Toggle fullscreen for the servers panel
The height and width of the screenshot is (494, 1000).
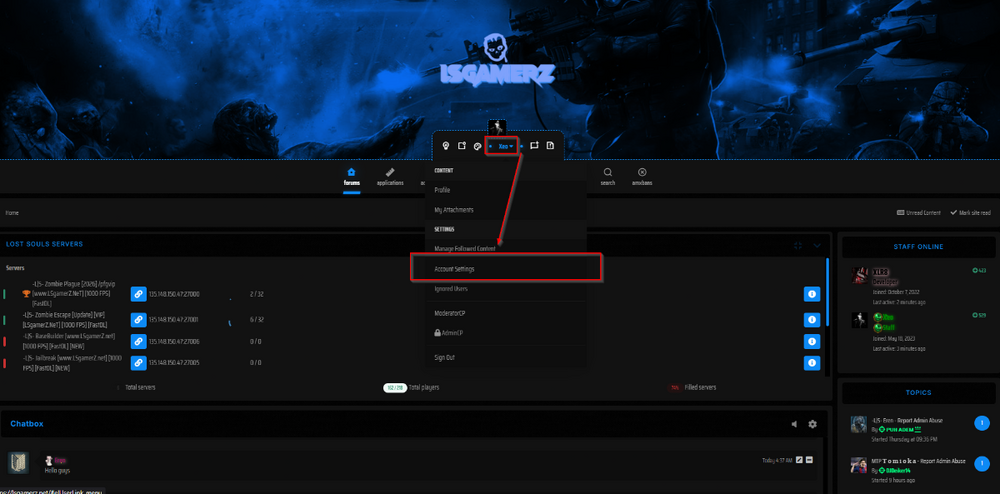[797, 245]
